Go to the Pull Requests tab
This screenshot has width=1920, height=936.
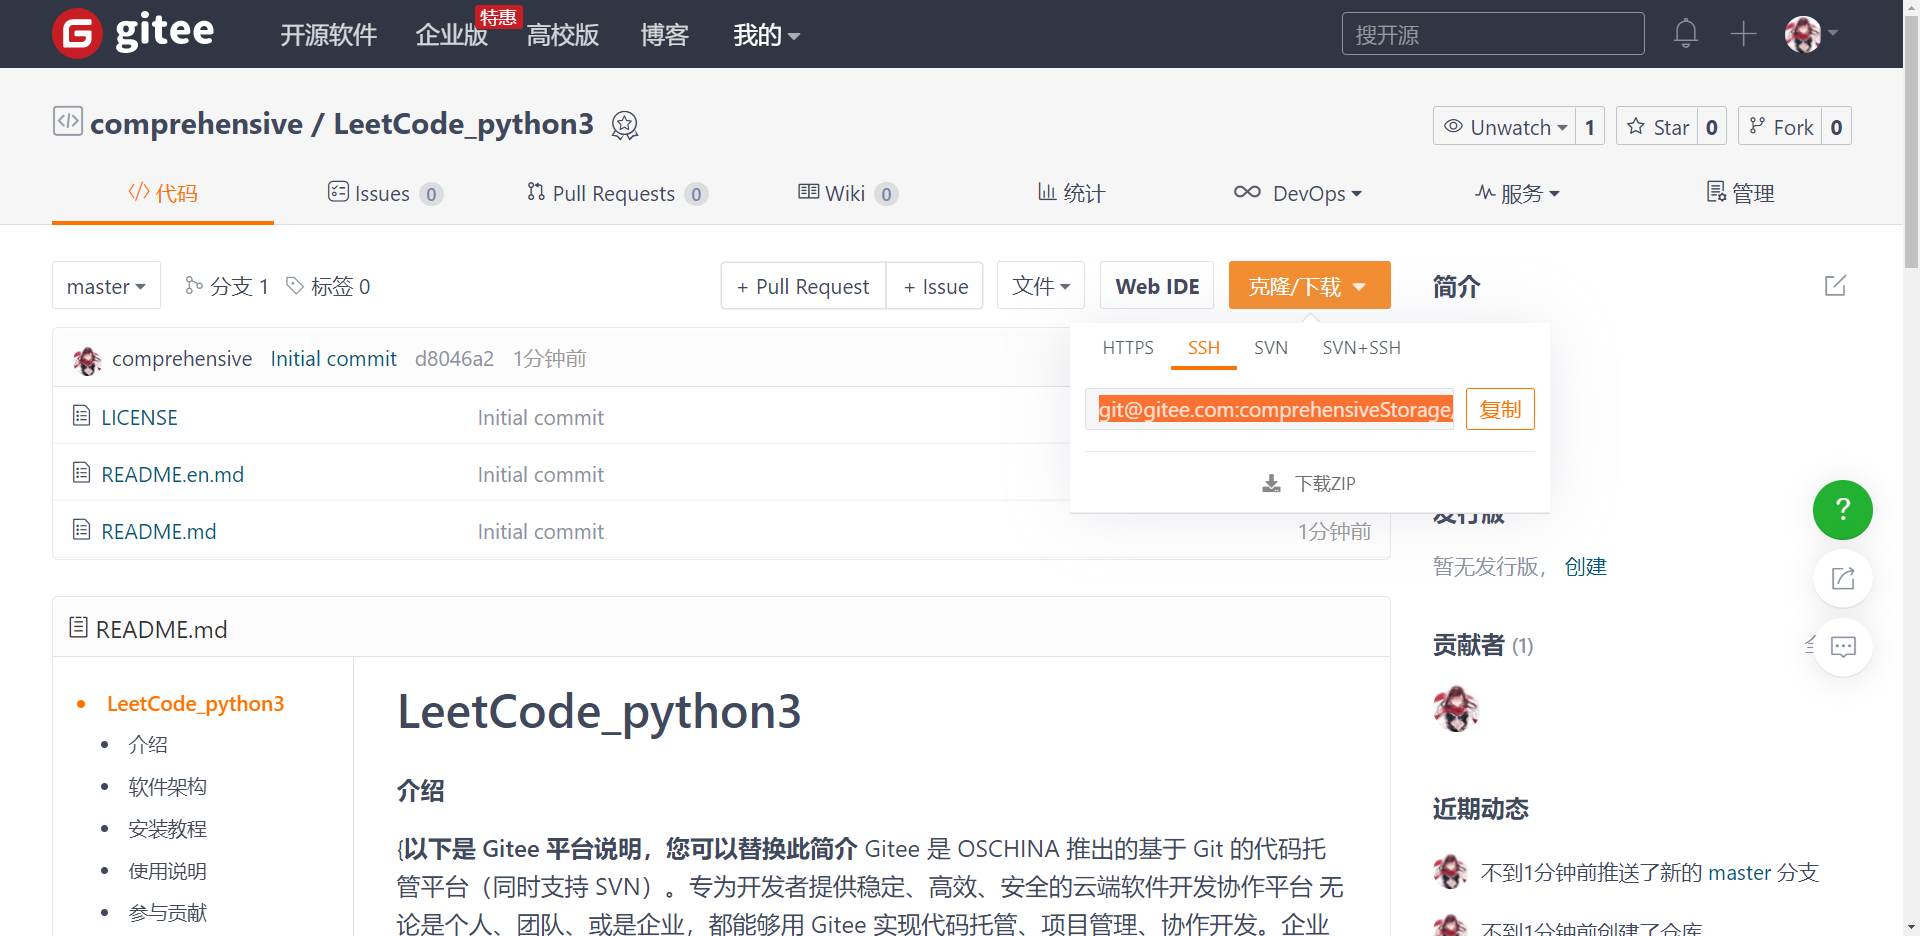(617, 193)
